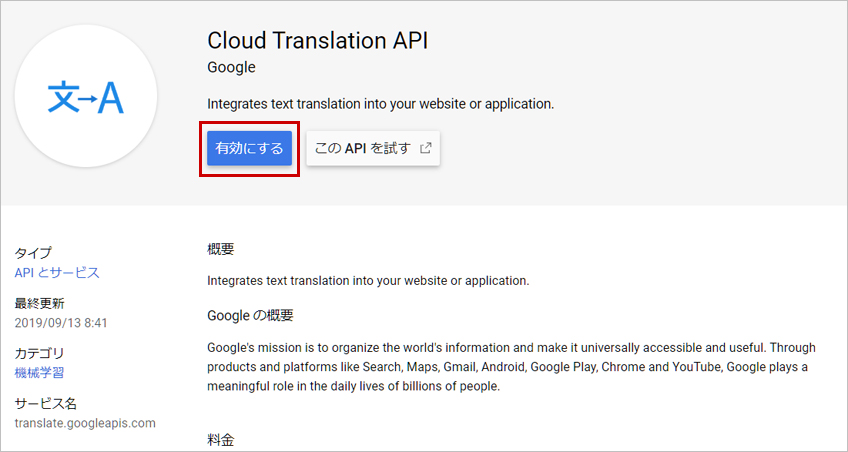The width and height of the screenshot is (848, 452).
Task: Enable the API with 有効にする button
Action: (249, 148)
